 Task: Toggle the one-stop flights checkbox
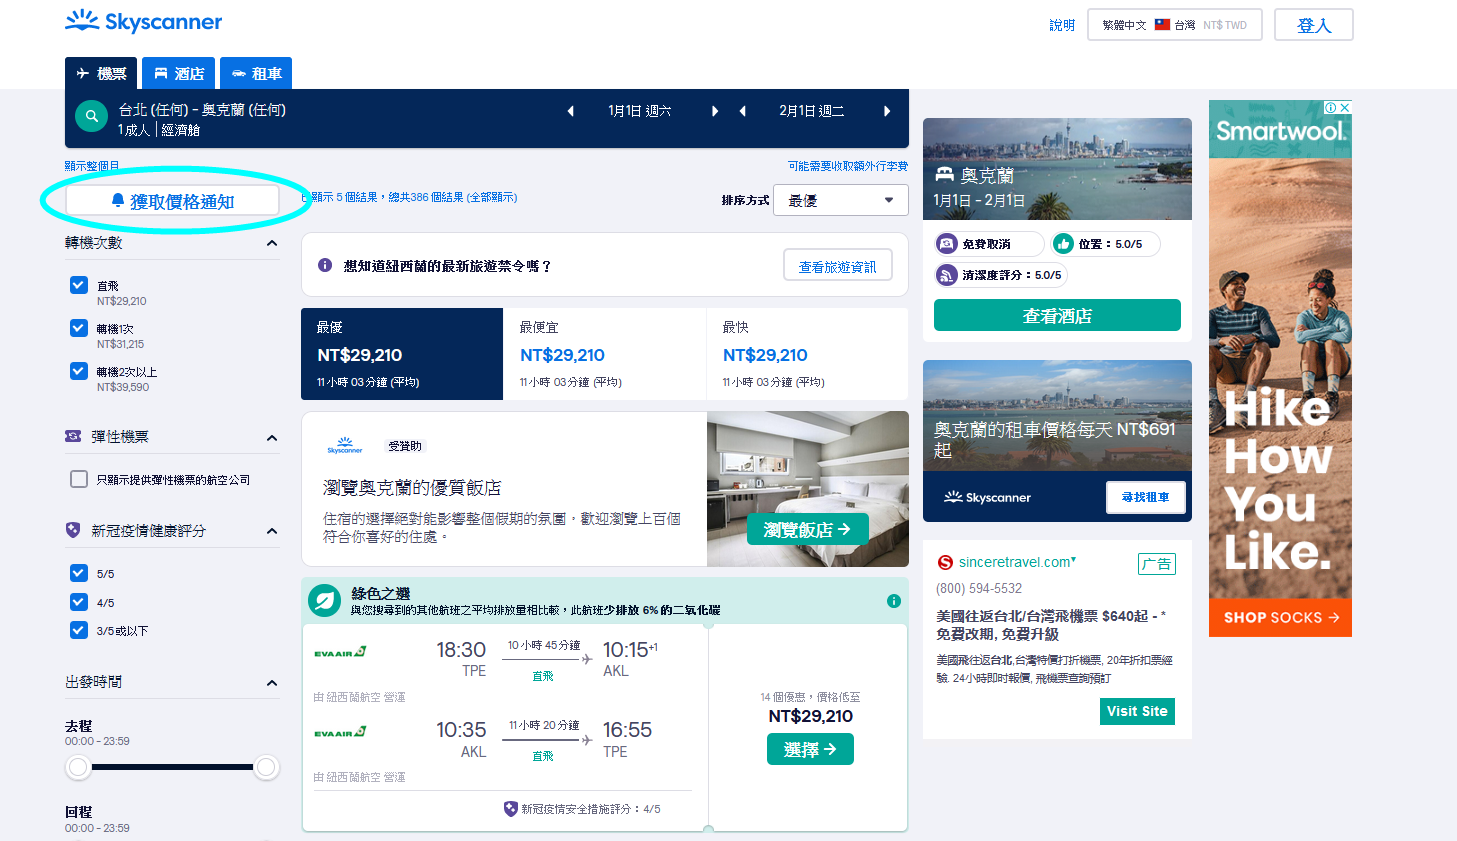[79, 328]
